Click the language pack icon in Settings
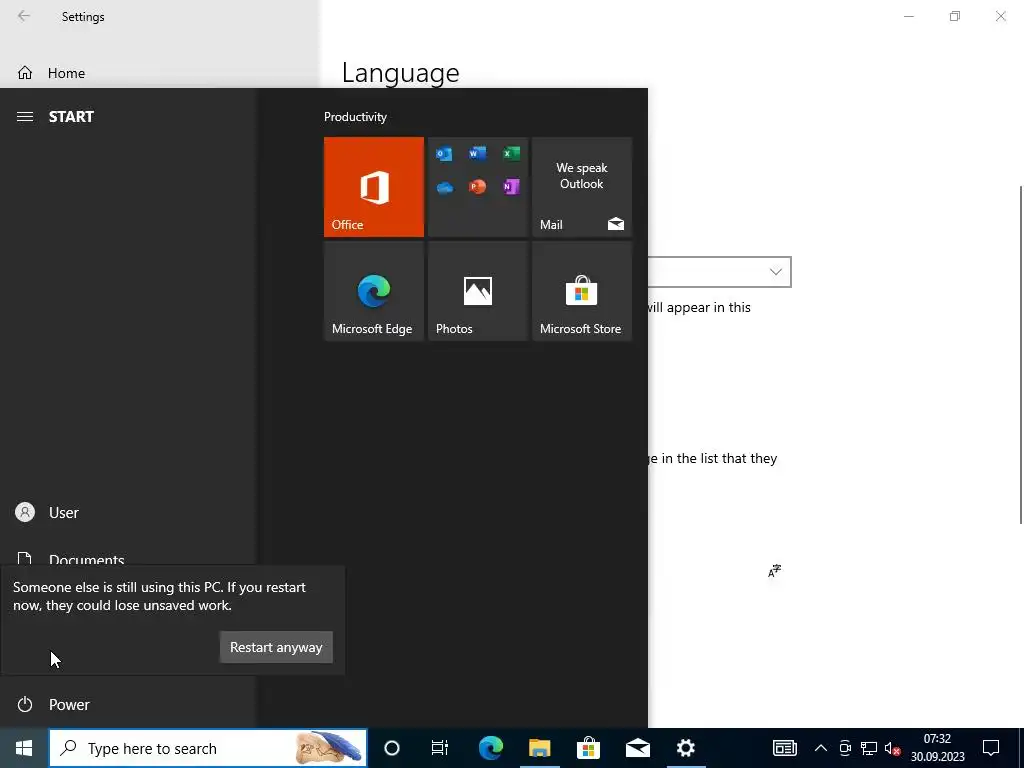The image size is (1024, 768). 775,571
